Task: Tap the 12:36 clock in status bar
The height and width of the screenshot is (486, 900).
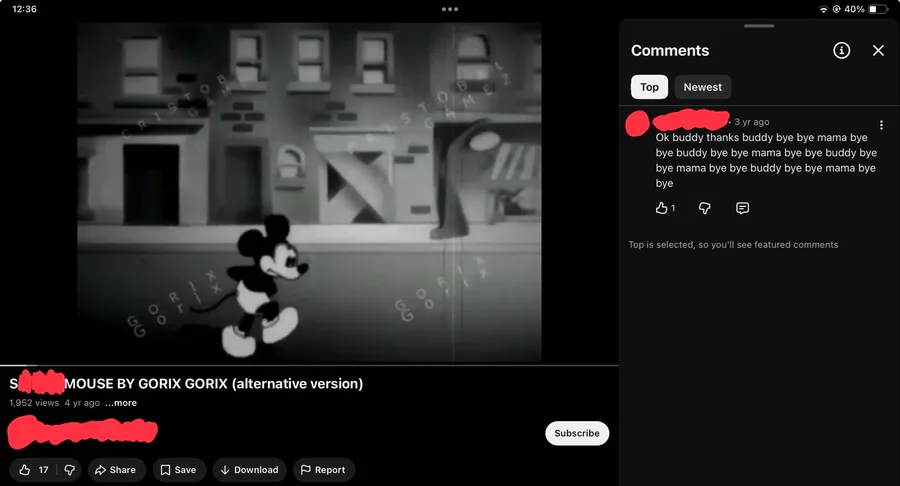Action: point(24,9)
